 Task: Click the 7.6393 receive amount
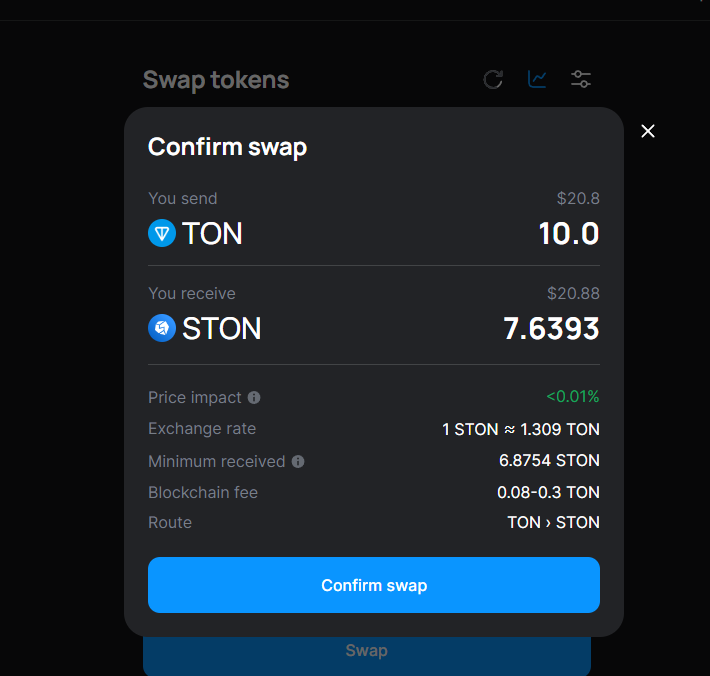551,328
